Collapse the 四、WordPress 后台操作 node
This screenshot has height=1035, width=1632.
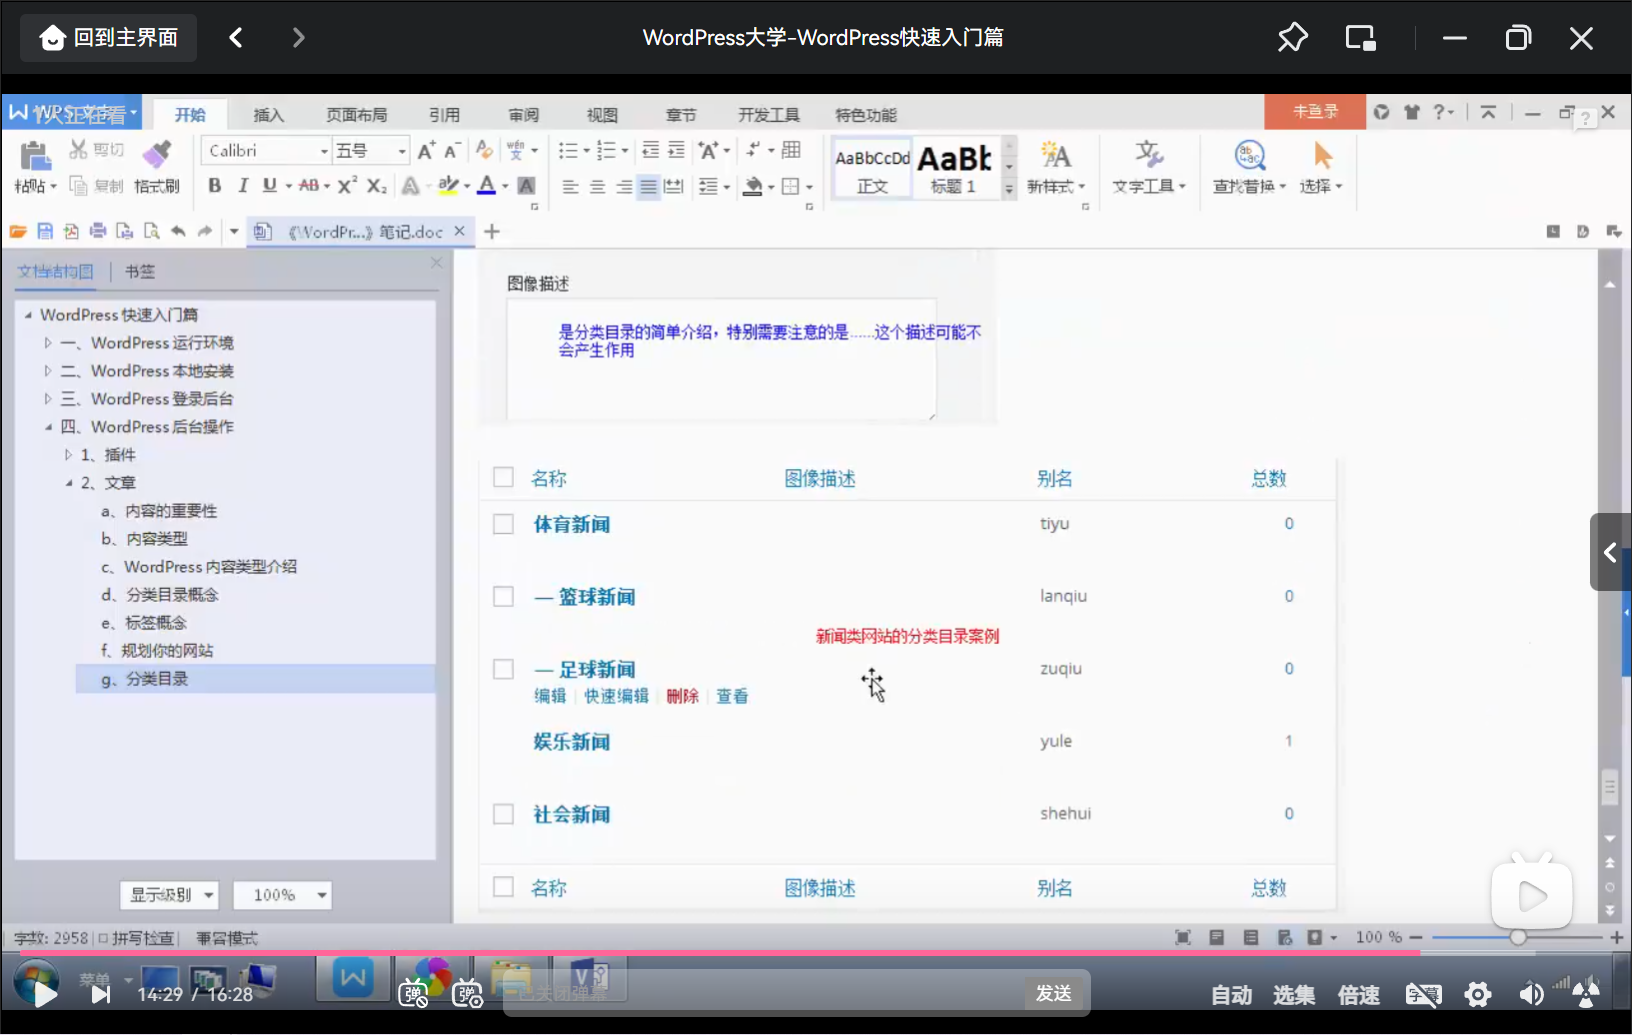(x=47, y=427)
